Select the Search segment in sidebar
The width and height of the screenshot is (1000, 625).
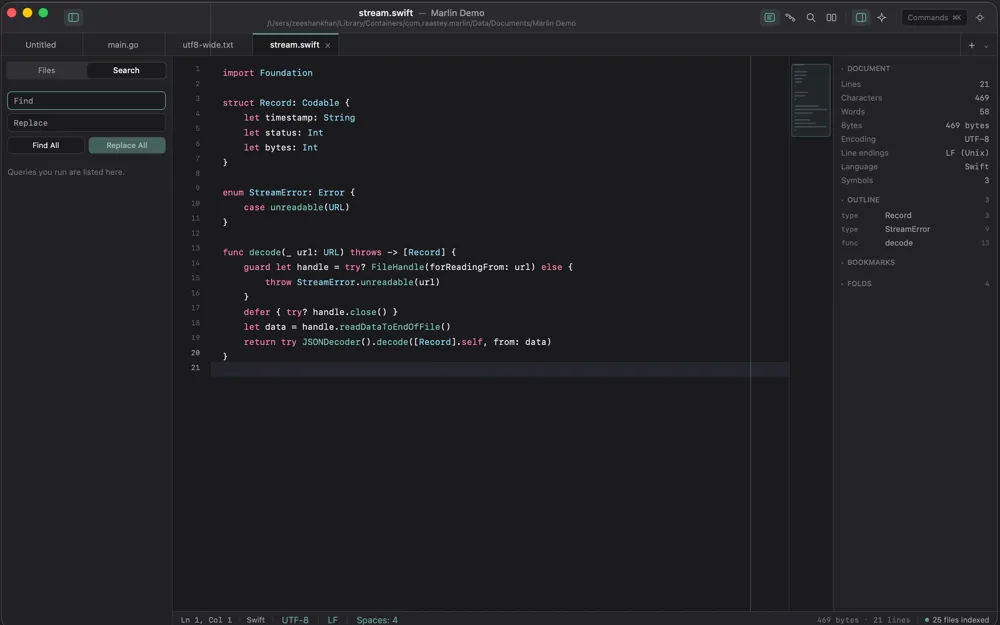(x=126, y=70)
